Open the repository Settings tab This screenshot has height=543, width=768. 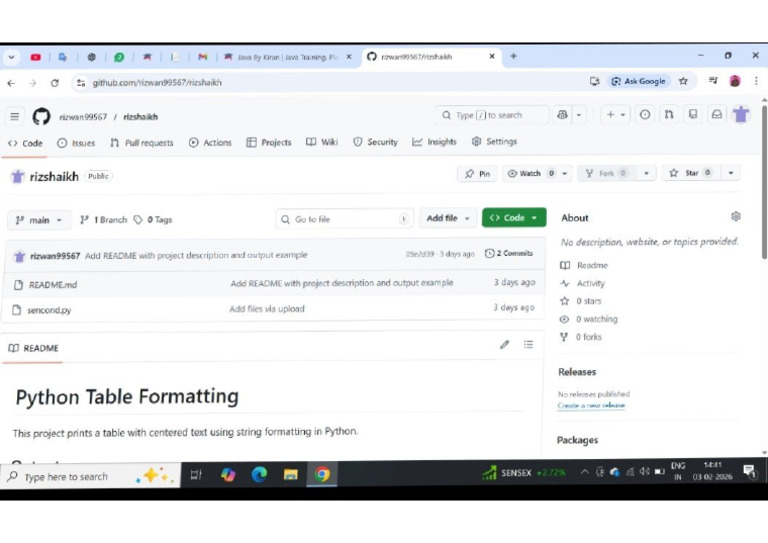[494, 142]
